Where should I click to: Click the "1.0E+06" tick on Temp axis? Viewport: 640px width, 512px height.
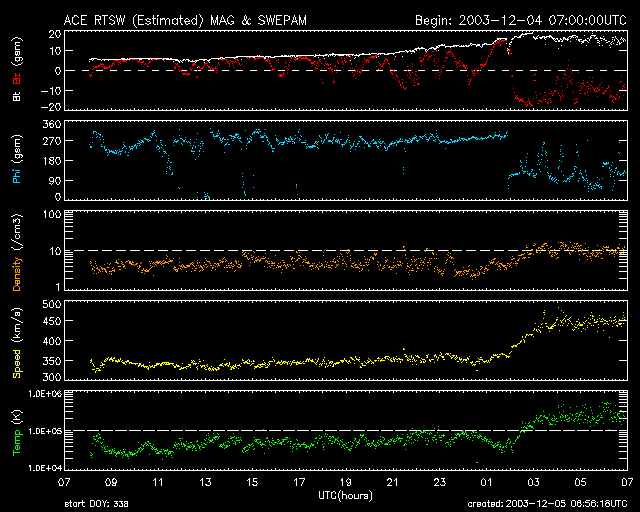coord(45,394)
